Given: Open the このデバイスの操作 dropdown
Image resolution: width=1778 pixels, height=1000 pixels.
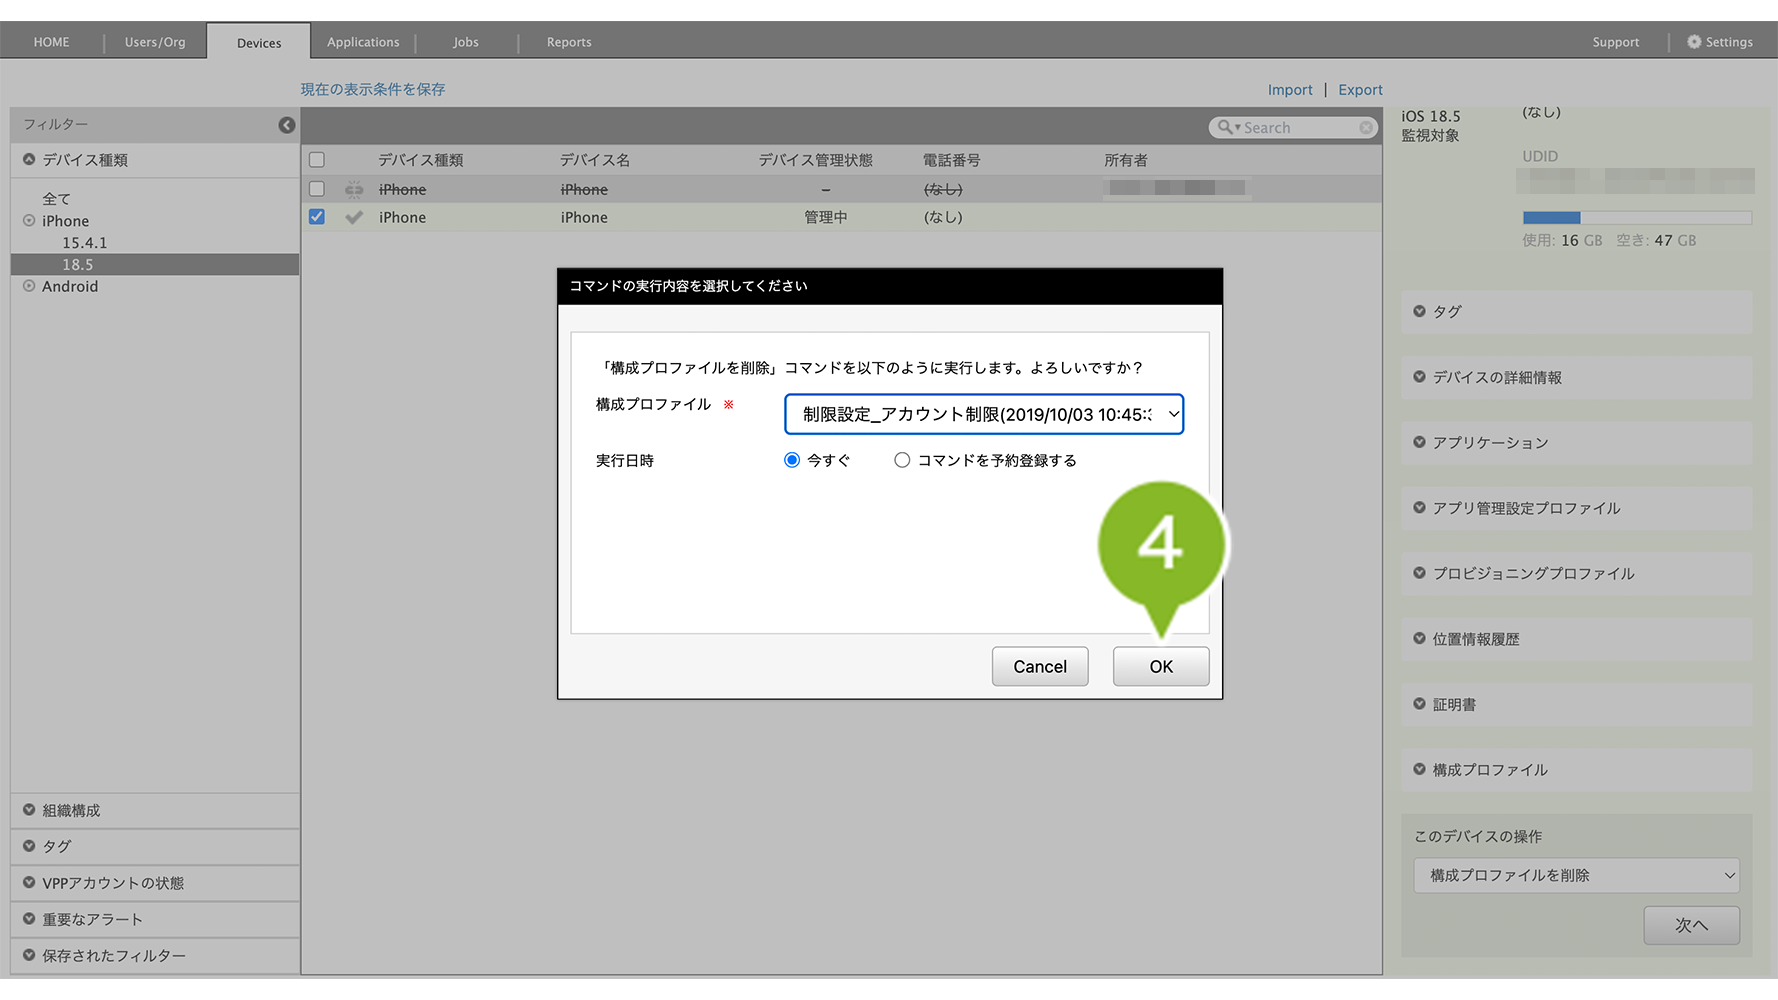Looking at the screenshot, I should click(x=1576, y=875).
